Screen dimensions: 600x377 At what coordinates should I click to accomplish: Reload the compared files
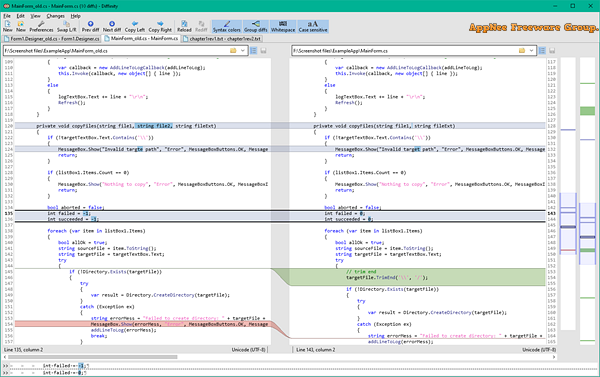184,26
